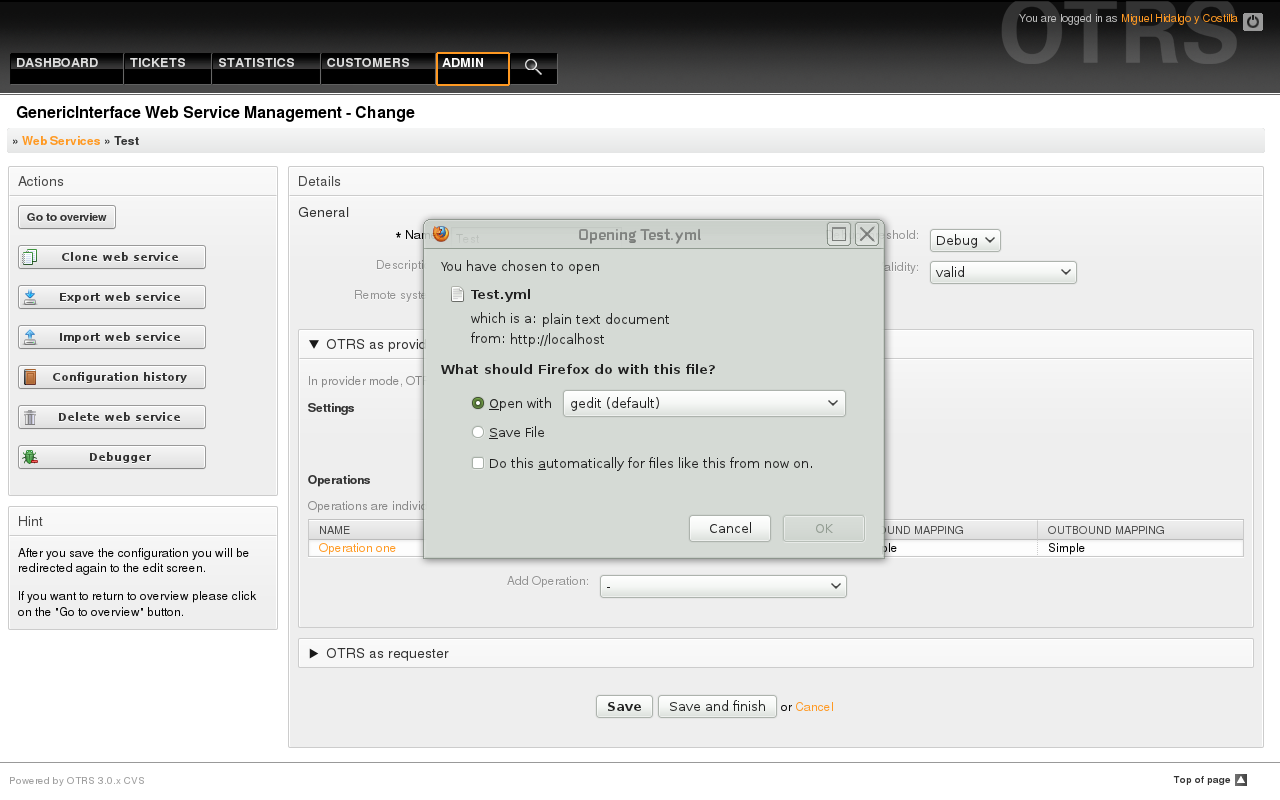Open the Statistics menu
This screenshot has width=1280, height=800.
pos(256,63)
